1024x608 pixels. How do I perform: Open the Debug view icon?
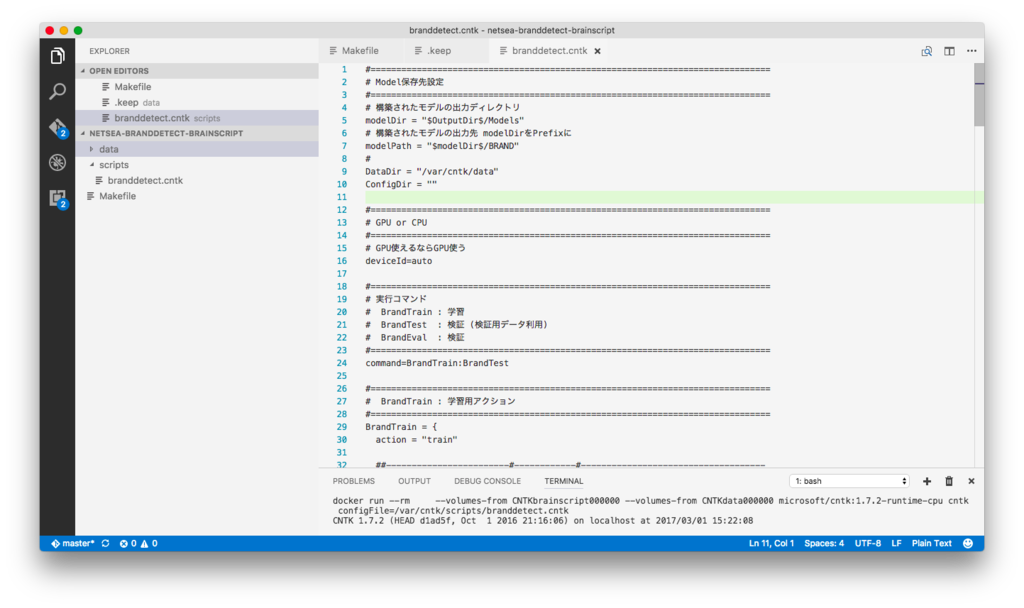57,162
